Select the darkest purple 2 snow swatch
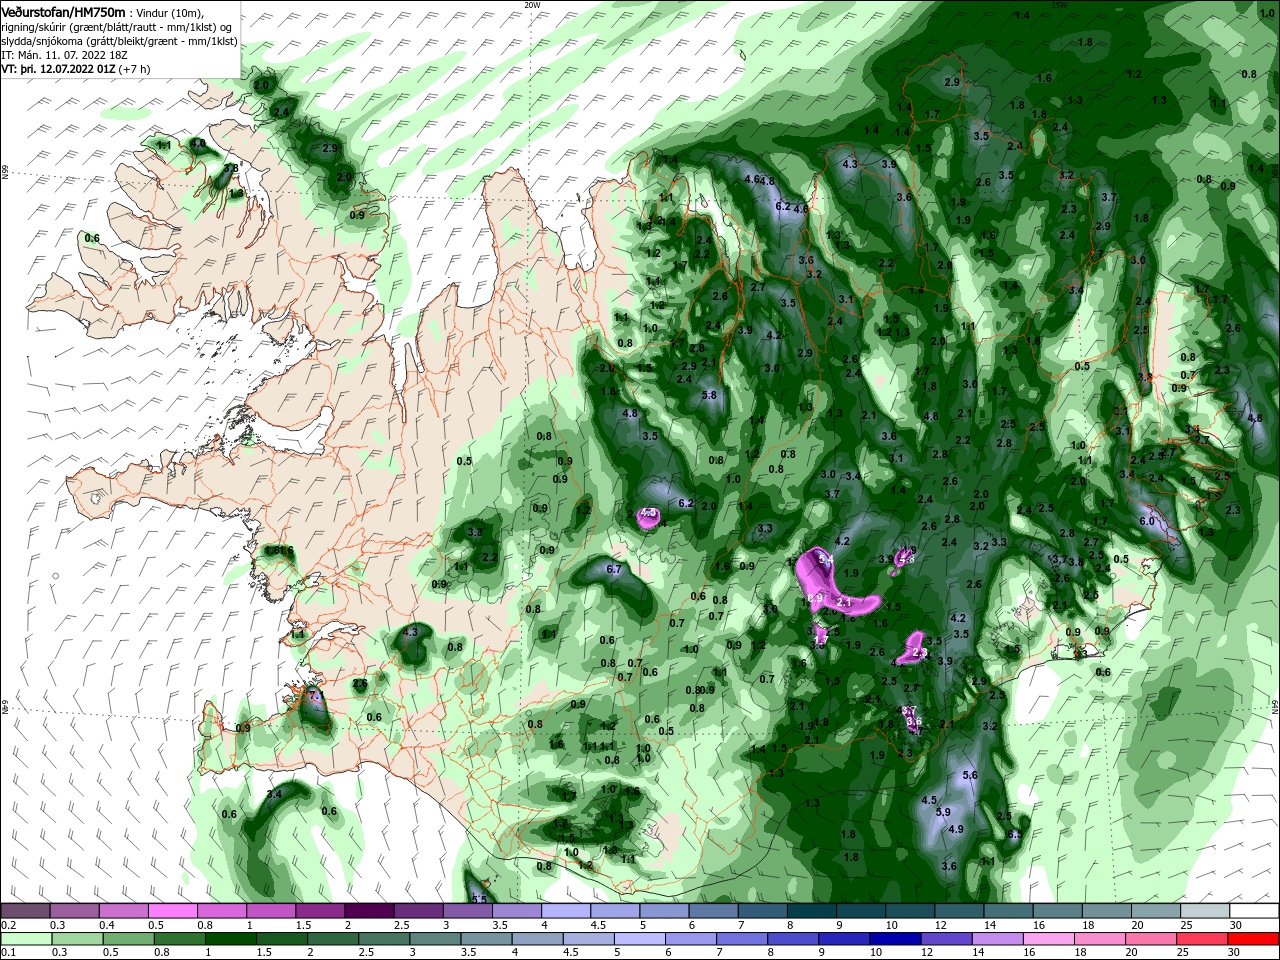The width and height of the screenshot is (1280, 960). (369, 911)
